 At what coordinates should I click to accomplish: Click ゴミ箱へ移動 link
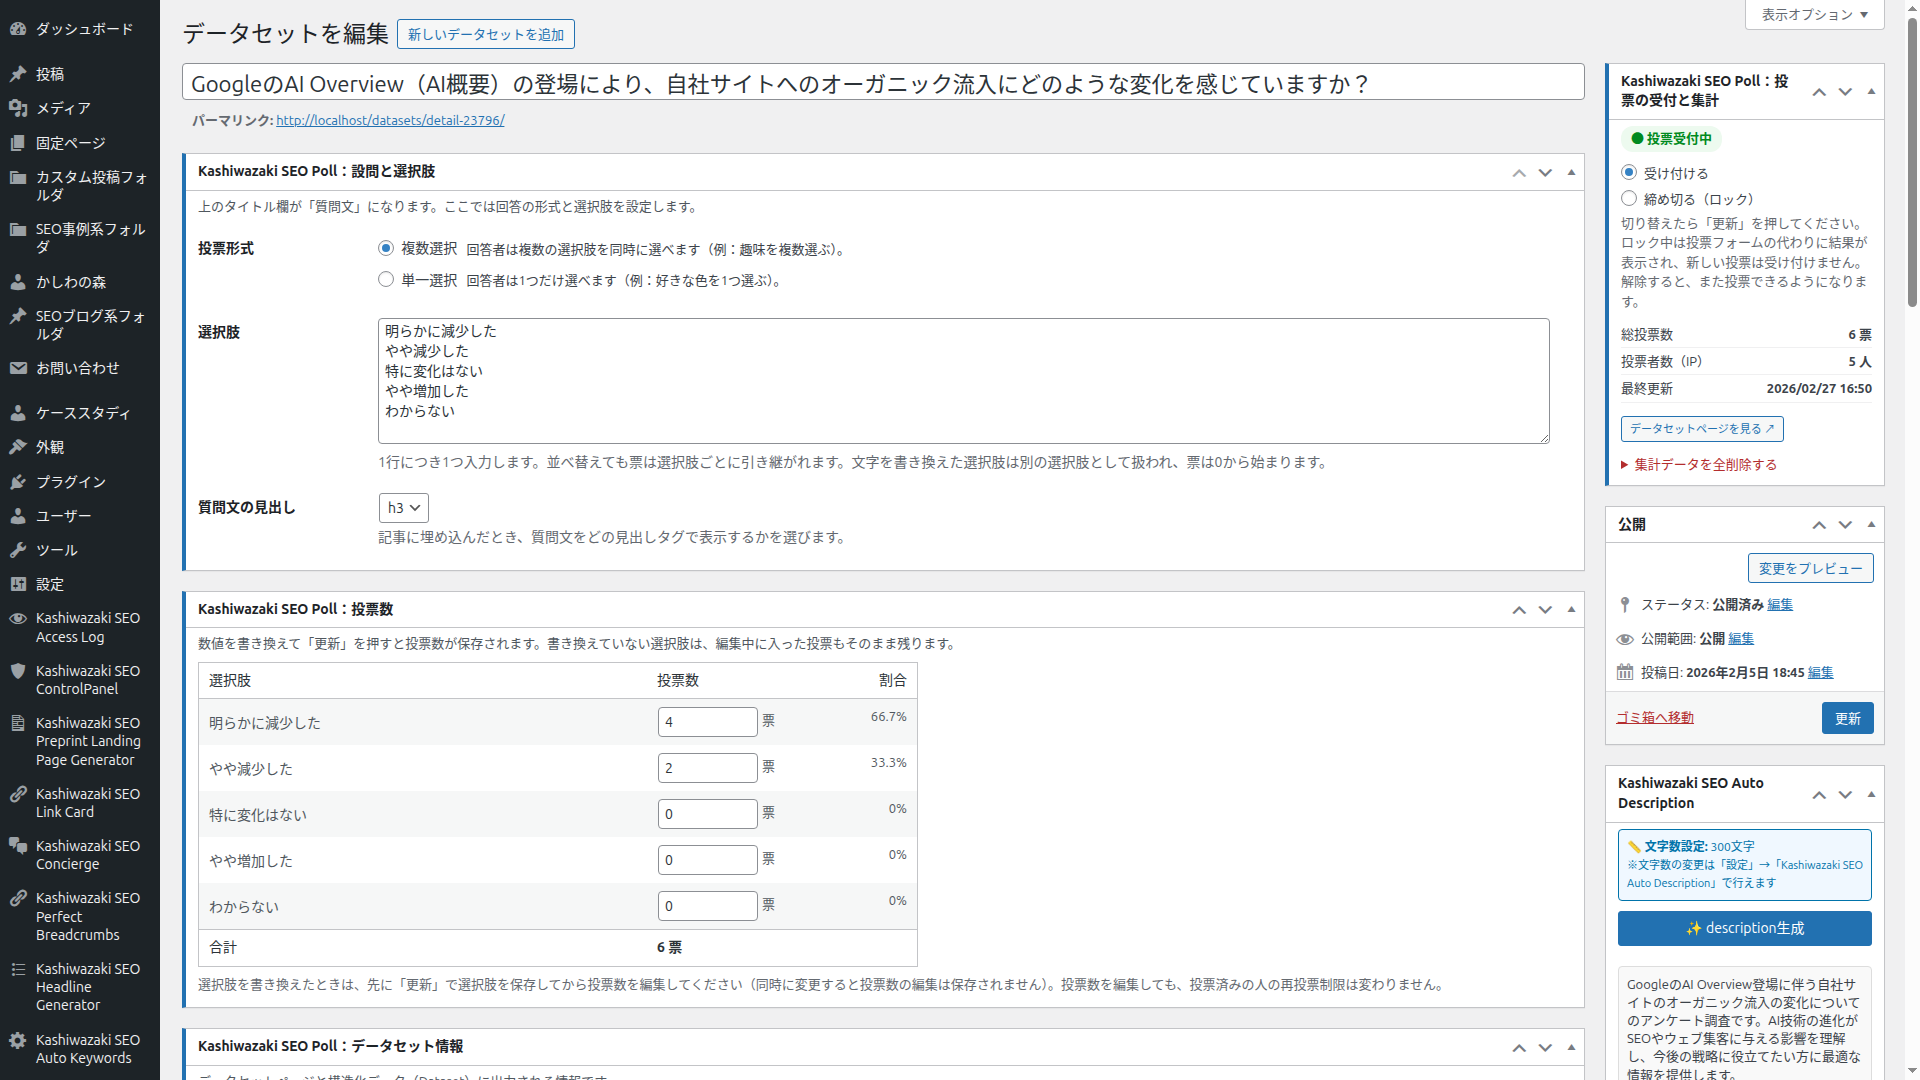[x=1655, y=717]
